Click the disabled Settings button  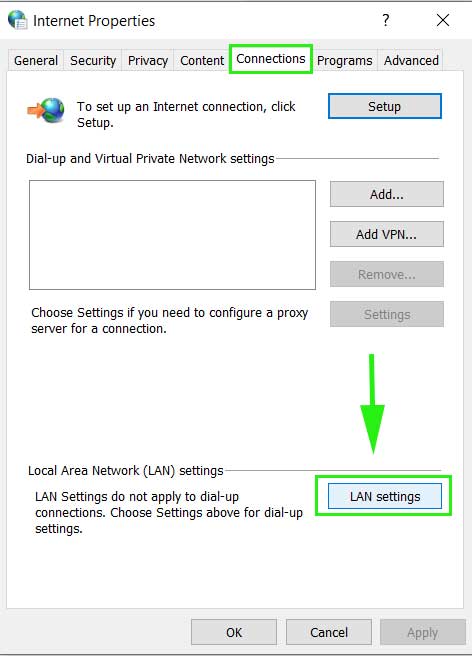[x=387, y=314]
